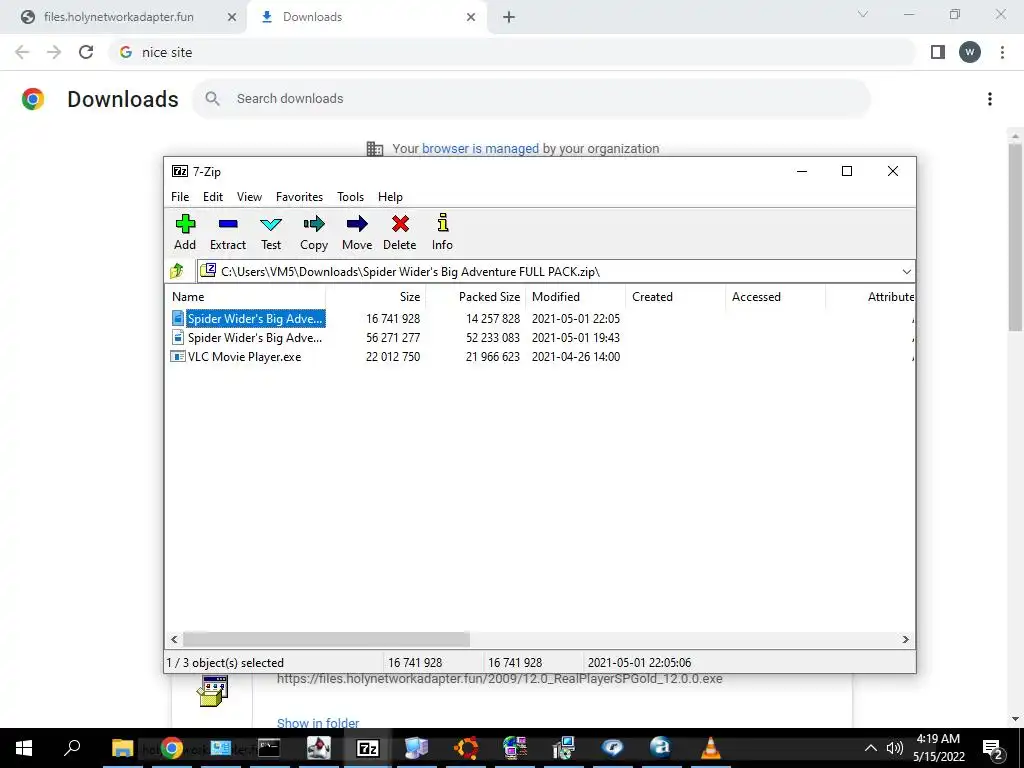
Task: Click the volume speaker tray icon
Action: click(x=894, y=748)
